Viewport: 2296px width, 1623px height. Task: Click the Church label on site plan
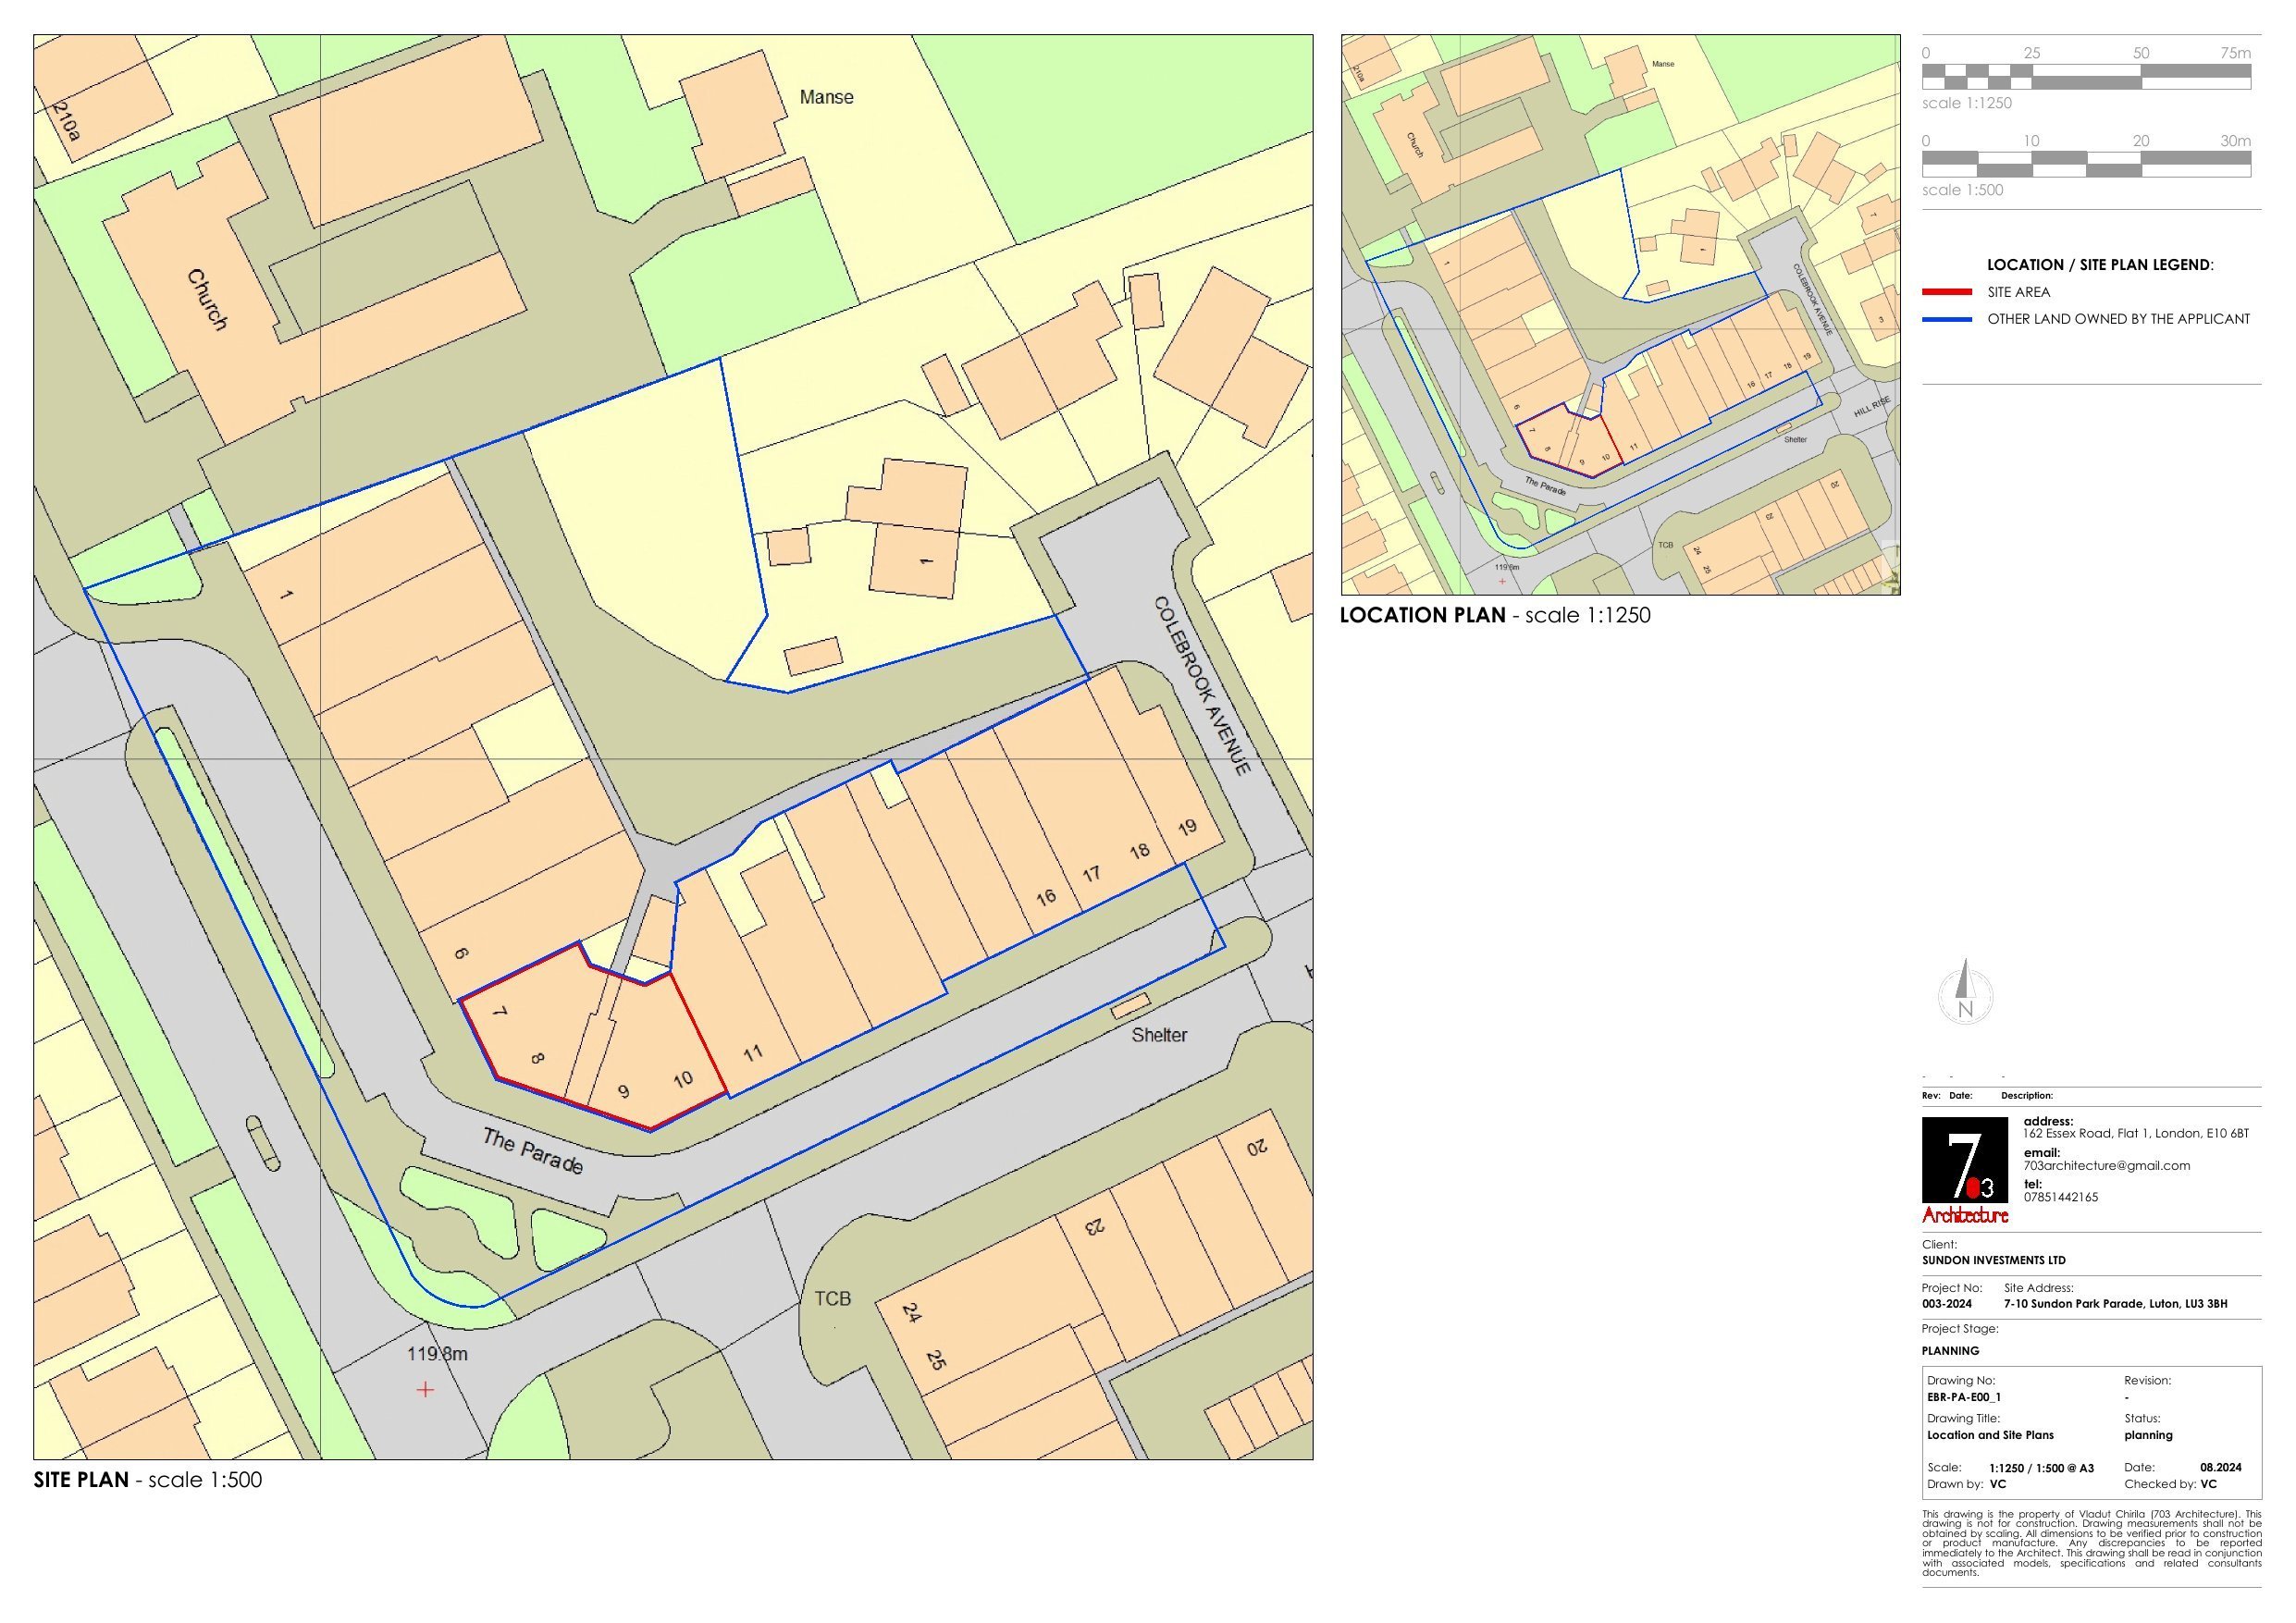pyautogui.click(x=208, y=299)
